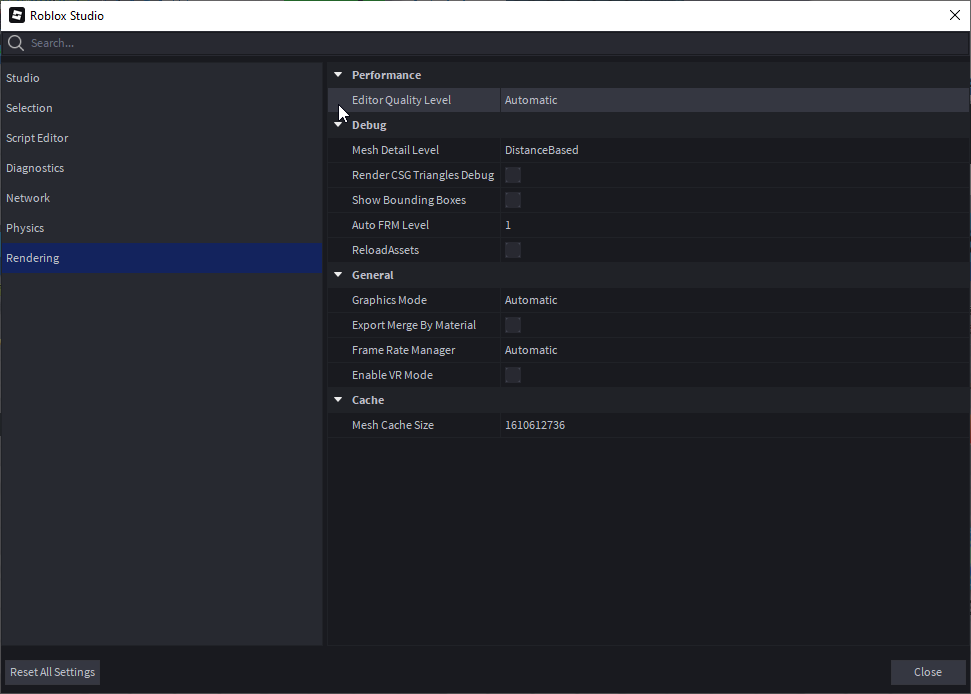
Task: Open Editor Quality Level dropdown
Action: 735,100
